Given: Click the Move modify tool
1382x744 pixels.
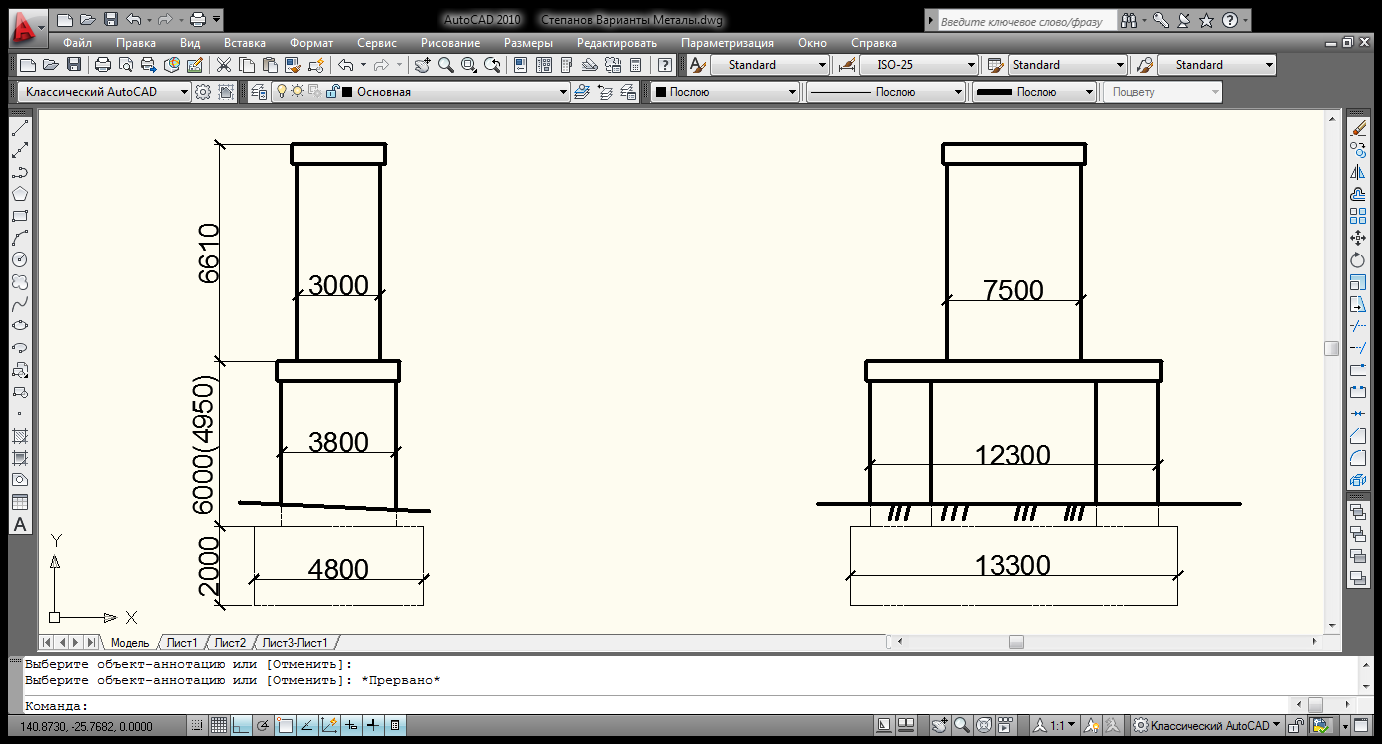Looking at the screenshot, I should 1358,237.
